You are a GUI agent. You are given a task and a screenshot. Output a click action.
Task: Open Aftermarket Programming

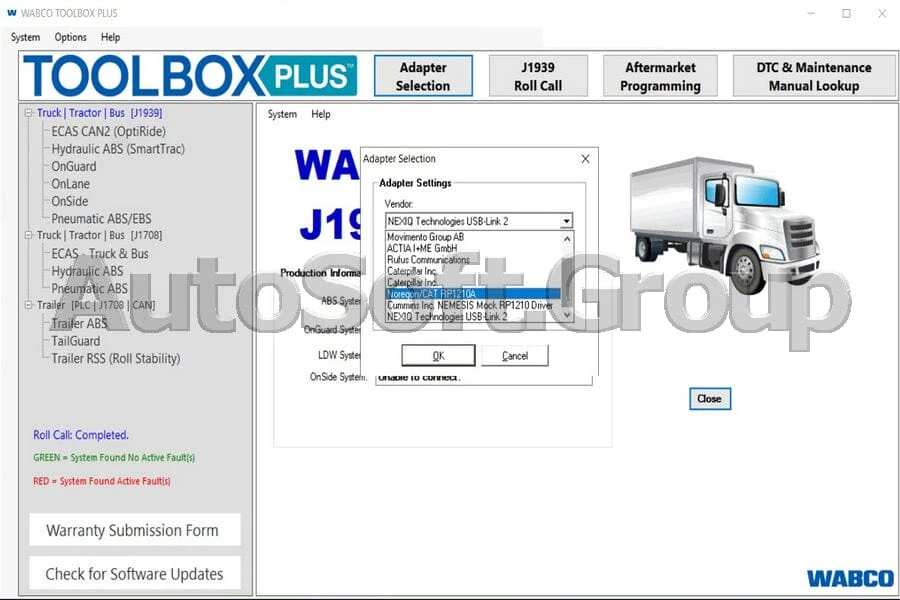[x=660, y=76]
